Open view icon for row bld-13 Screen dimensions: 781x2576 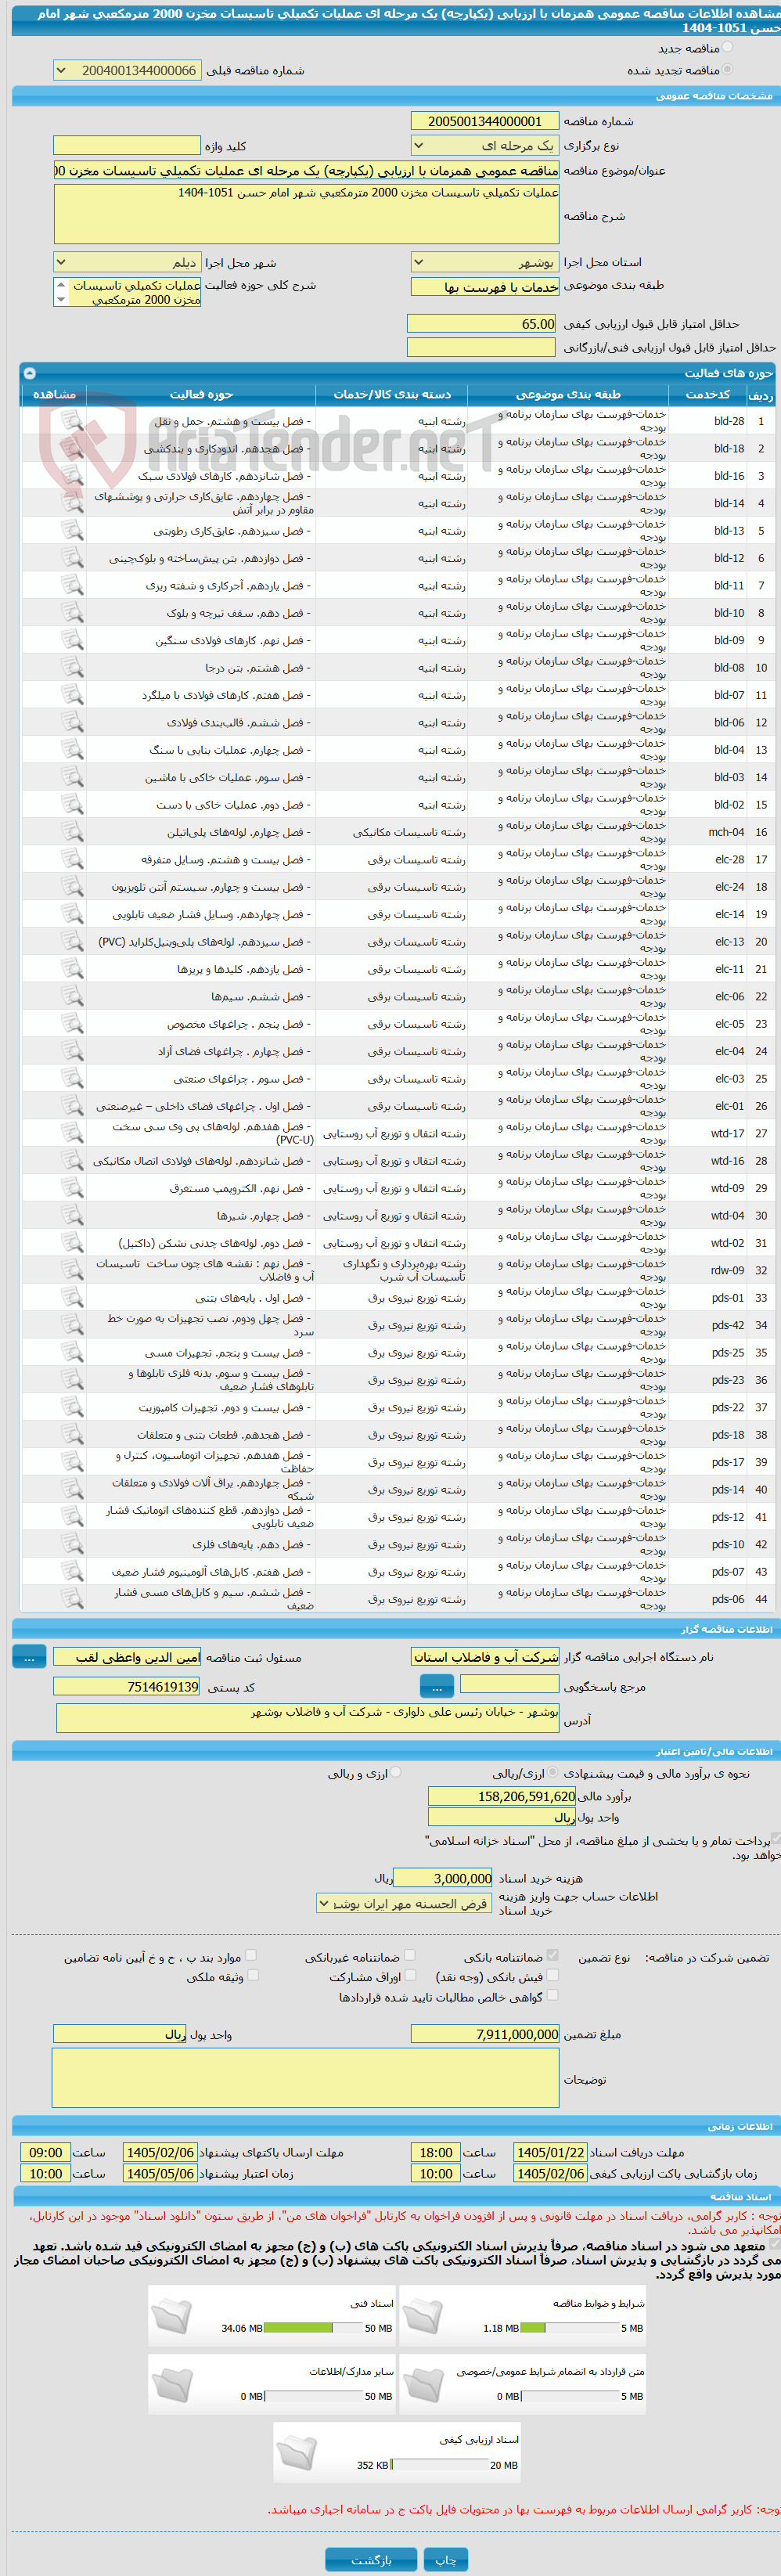(x=71, y=531)
